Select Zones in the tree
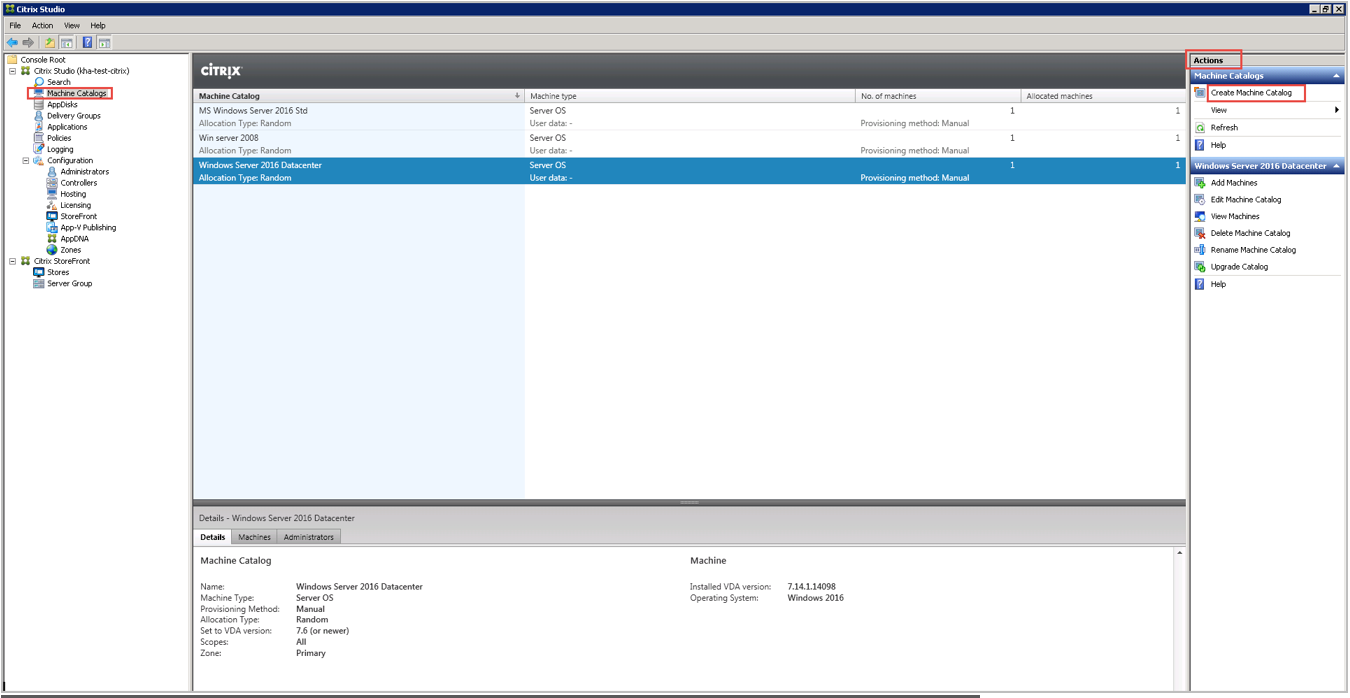The width and height of the screenshot is (1350, 698). pos(70,250)
